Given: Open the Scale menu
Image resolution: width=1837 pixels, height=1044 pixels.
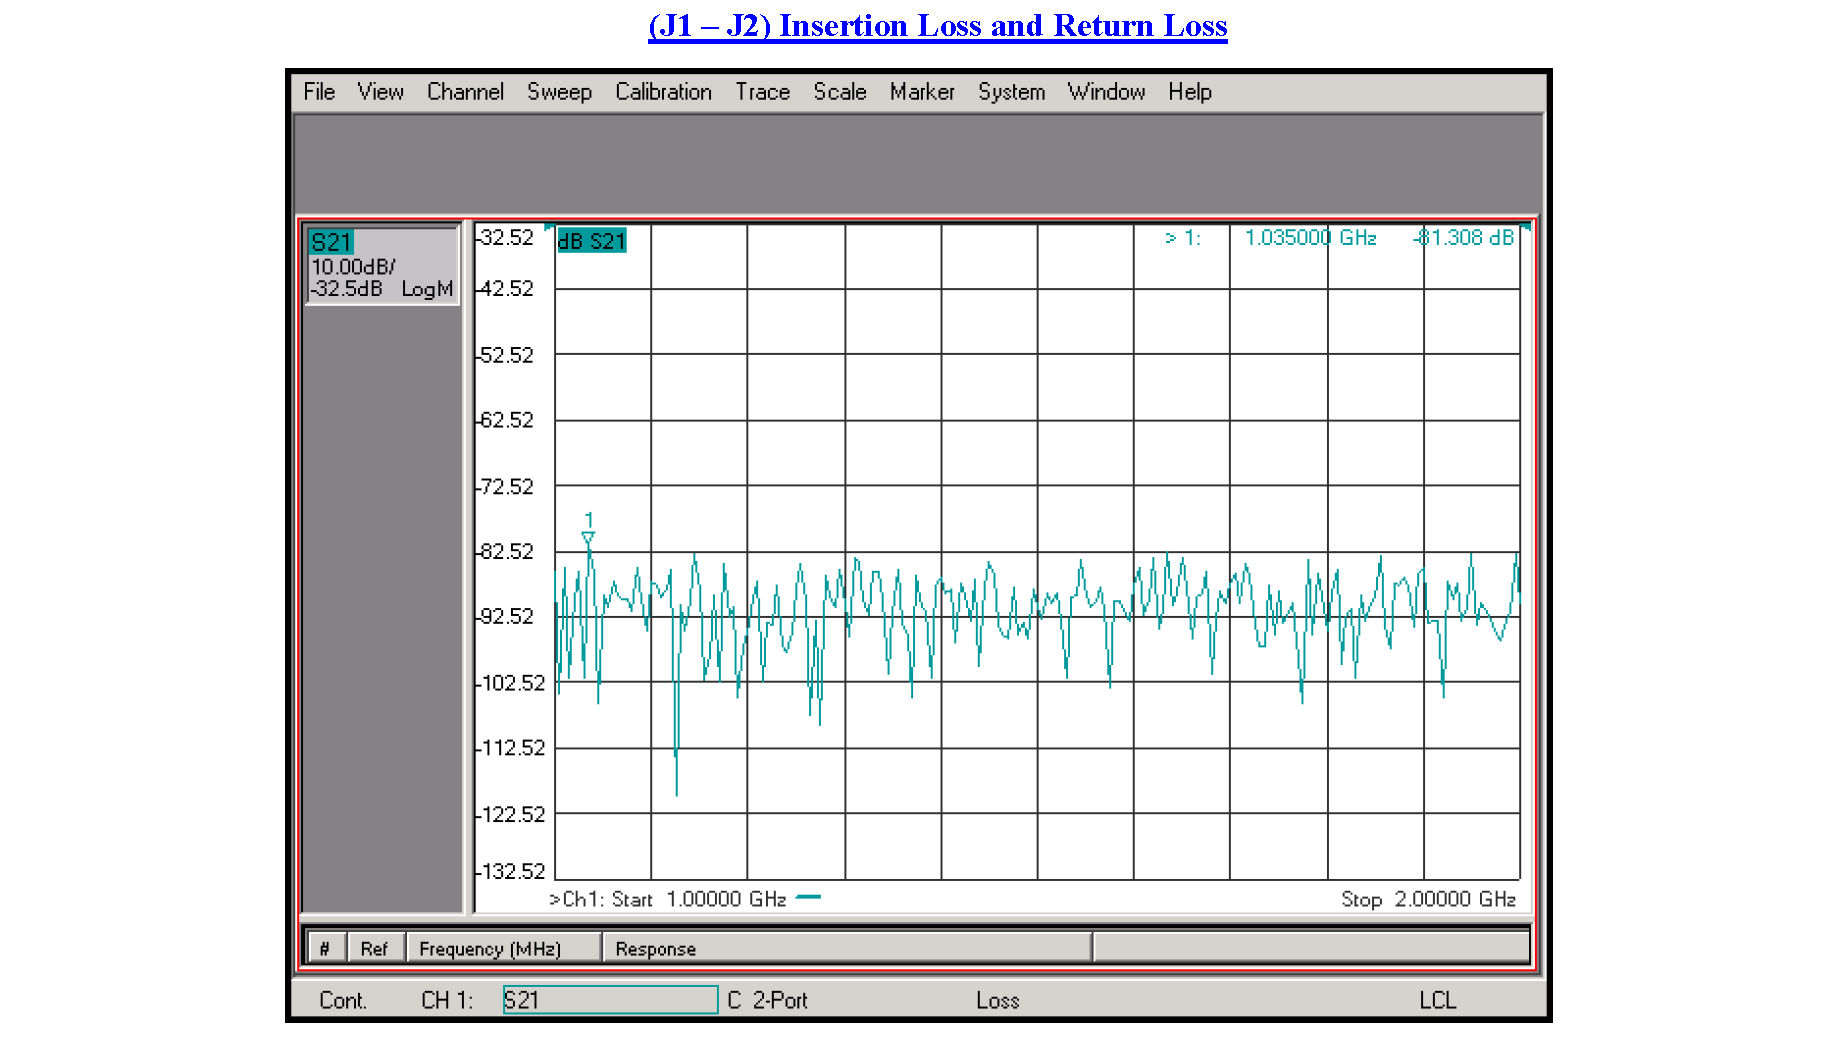Looking at the screenshot, I should click(839, 92).
